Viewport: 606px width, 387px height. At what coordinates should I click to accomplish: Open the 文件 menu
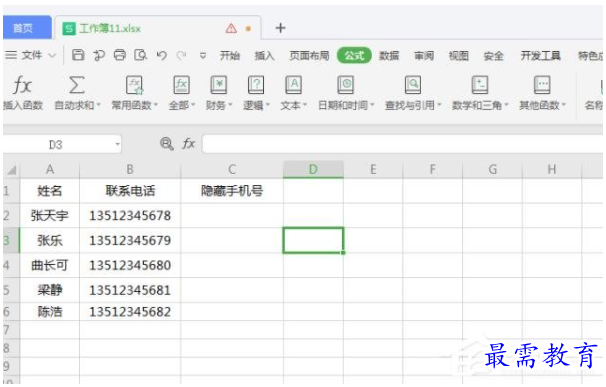coord(31,56)
